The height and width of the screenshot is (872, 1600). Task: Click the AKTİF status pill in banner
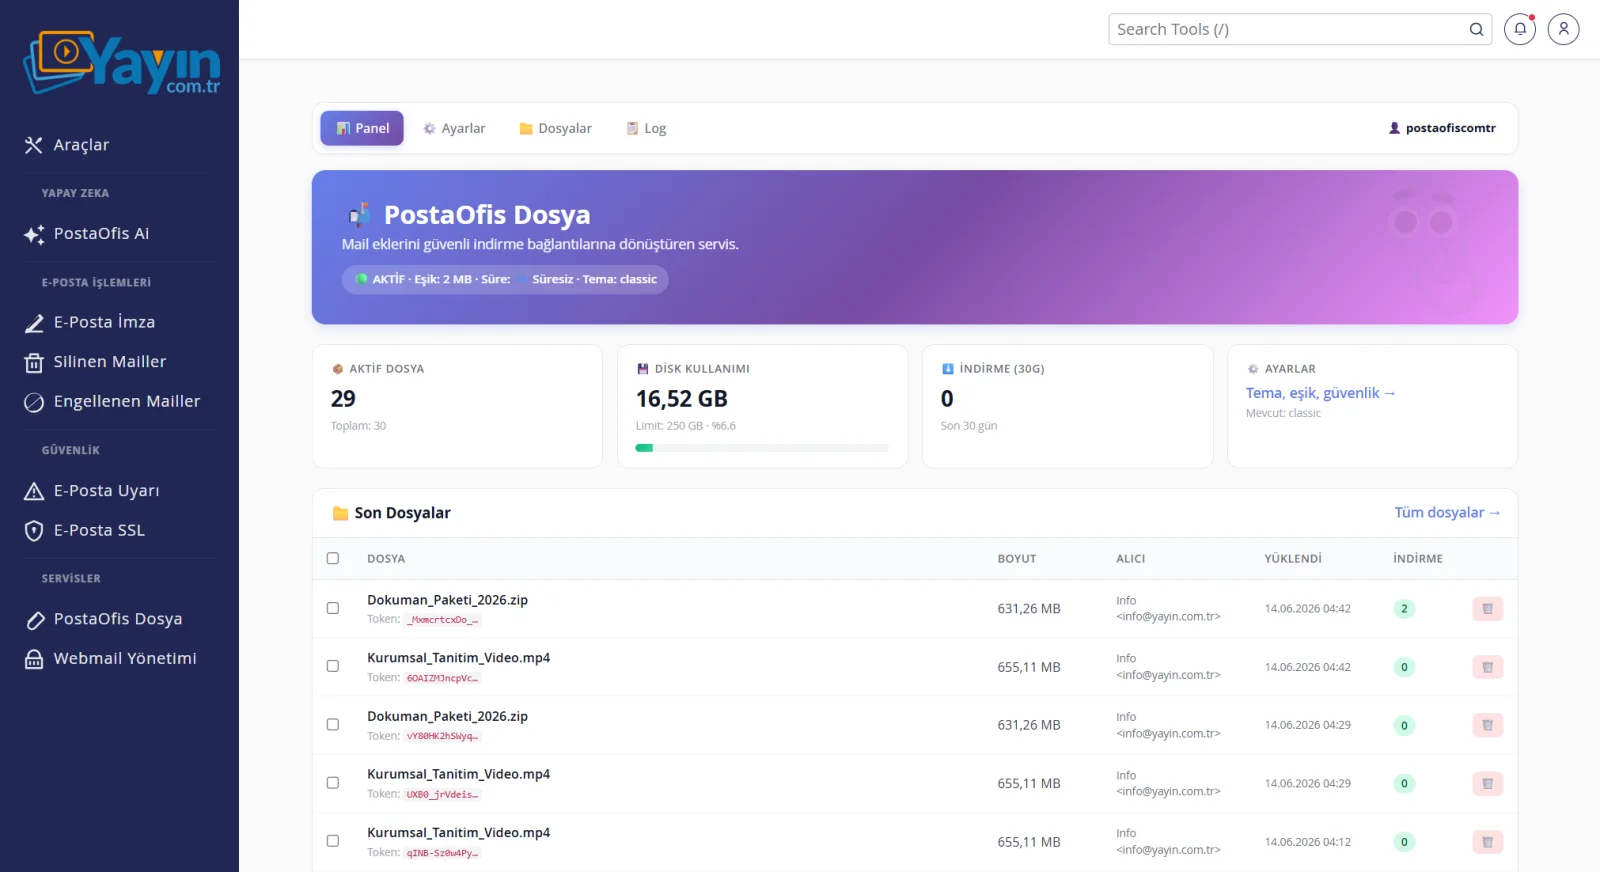pyautogui.click(x=505, y=279)
